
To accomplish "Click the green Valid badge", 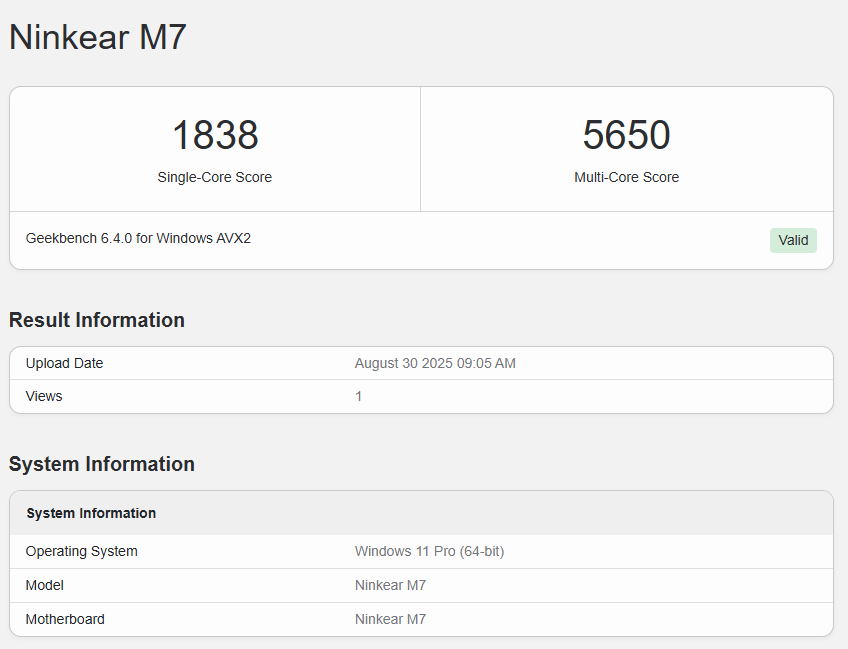I will pos(793,240).
